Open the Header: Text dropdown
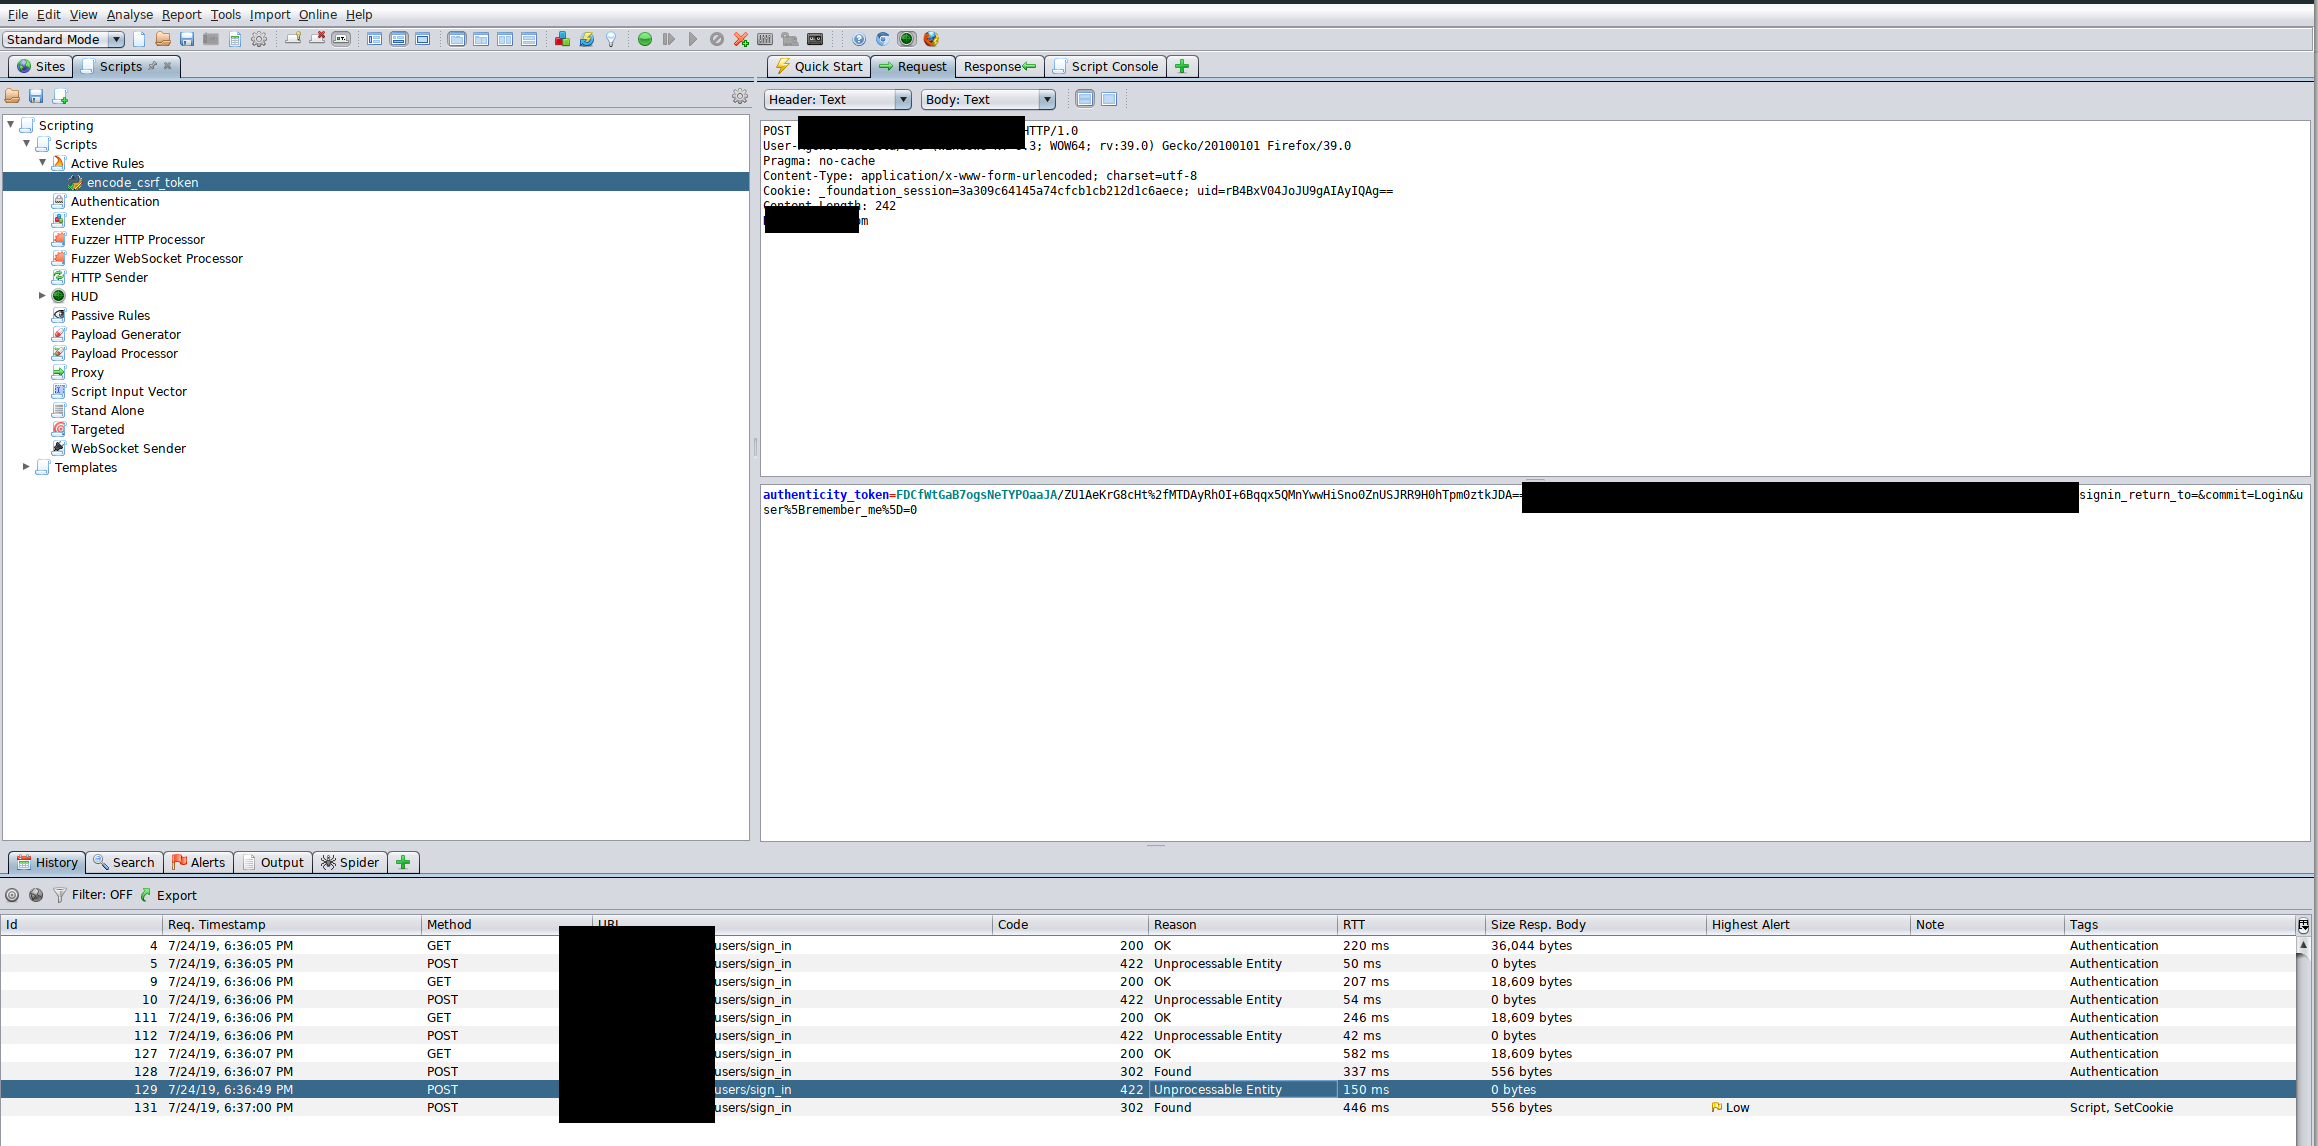 coord(837,99)
